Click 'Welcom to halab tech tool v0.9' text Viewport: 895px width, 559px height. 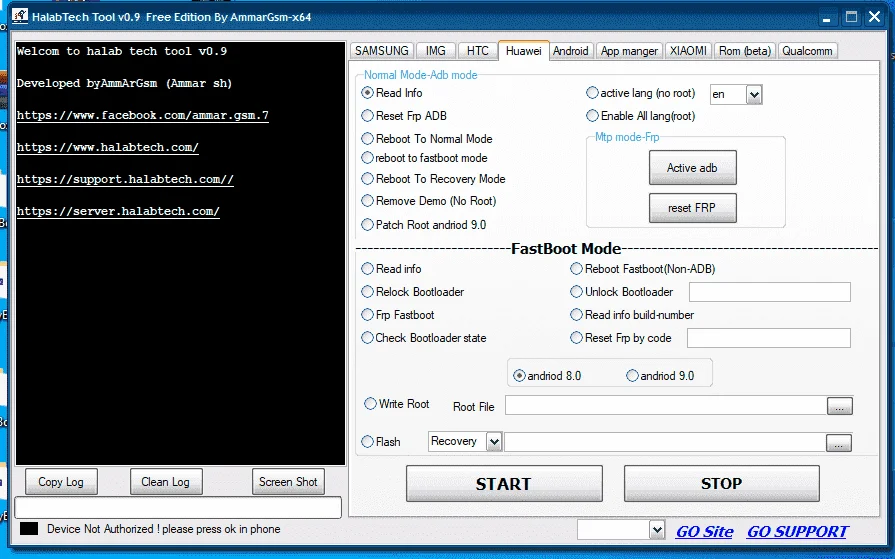pos(122,51)
